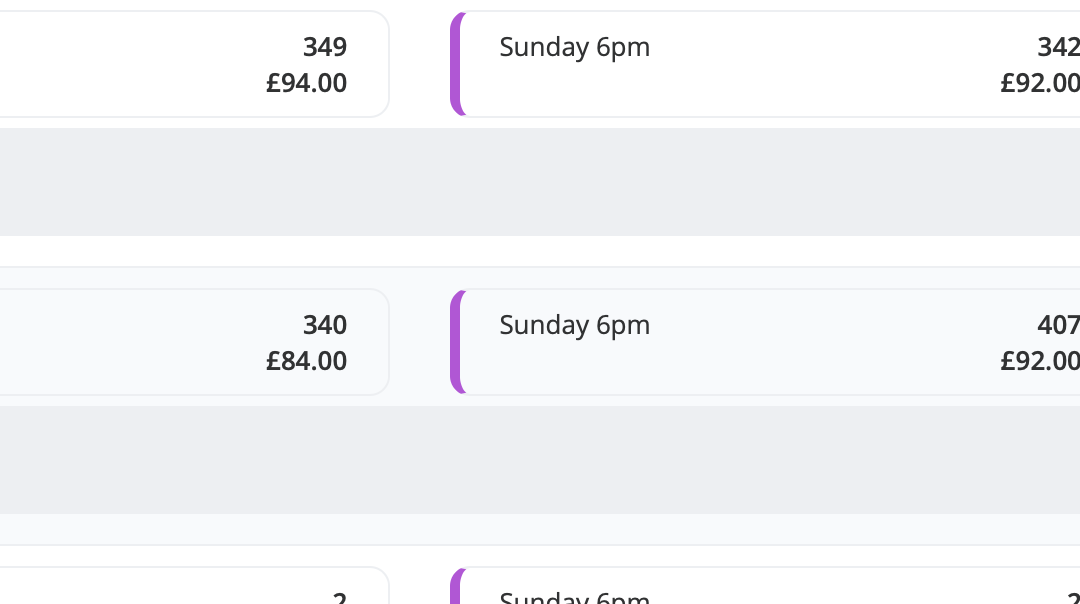The width and height of the screenshot is (1080, 604).
Task: Click the Sunday 6pm label beside 342
Action: pyautogui.click(x=574, y=47)
